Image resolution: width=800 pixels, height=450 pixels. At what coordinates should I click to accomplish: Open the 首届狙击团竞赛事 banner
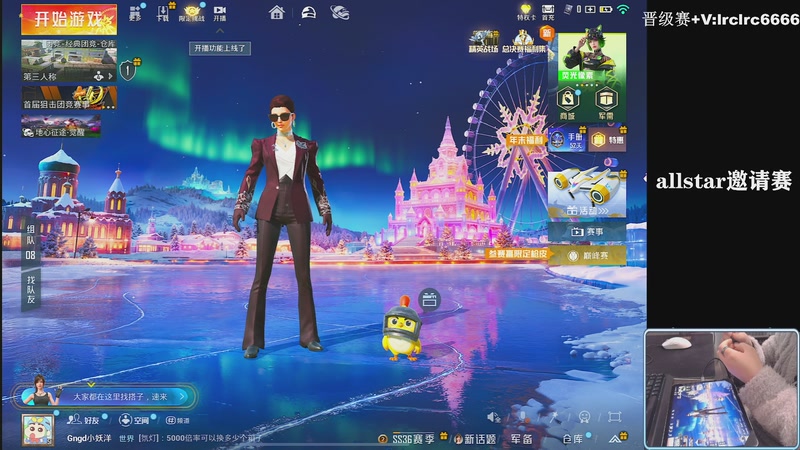(69, 97)
